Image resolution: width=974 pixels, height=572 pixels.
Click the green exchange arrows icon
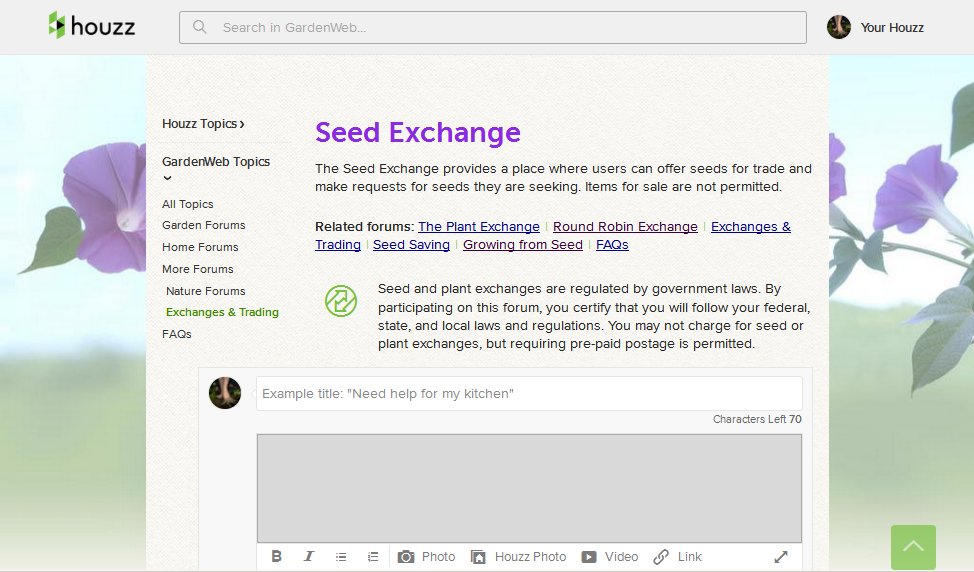(341, 301)
